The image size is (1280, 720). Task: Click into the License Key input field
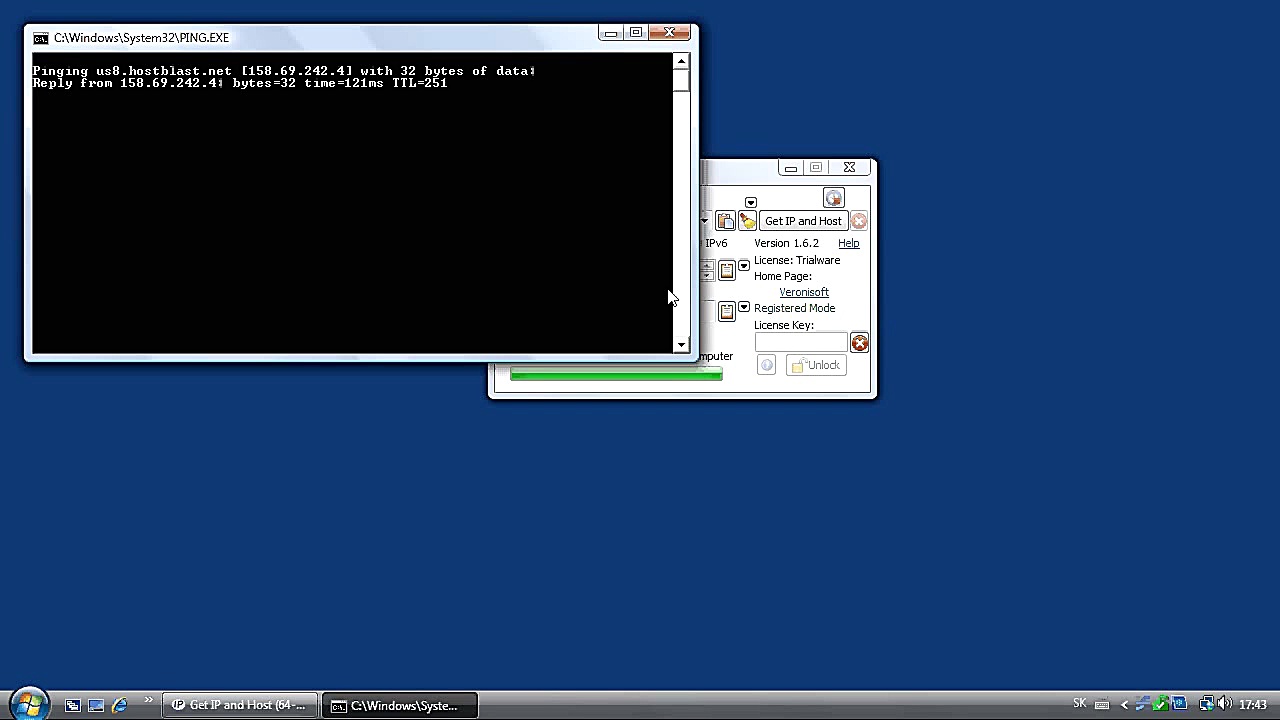[801, 343]
